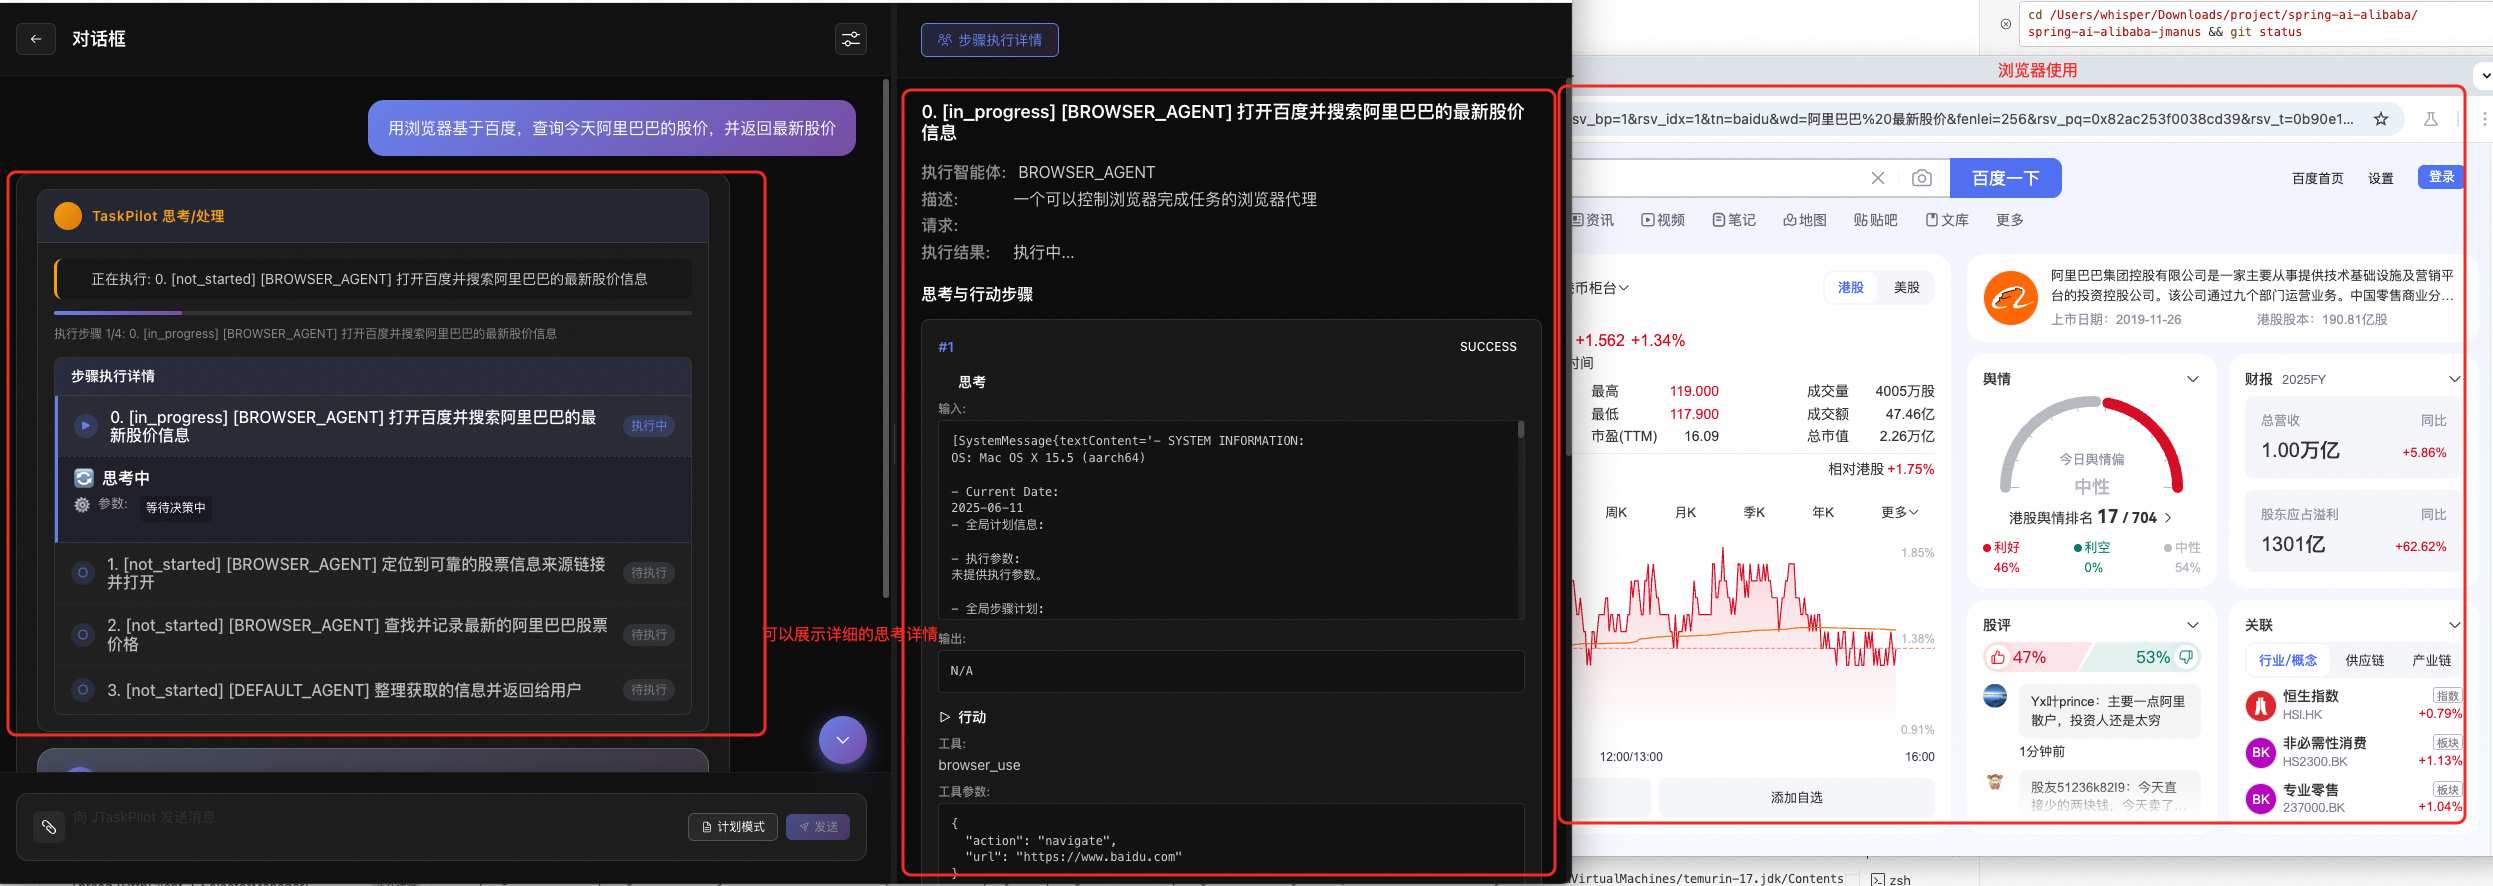Click the play icon on step 0

tap(86, 426)
